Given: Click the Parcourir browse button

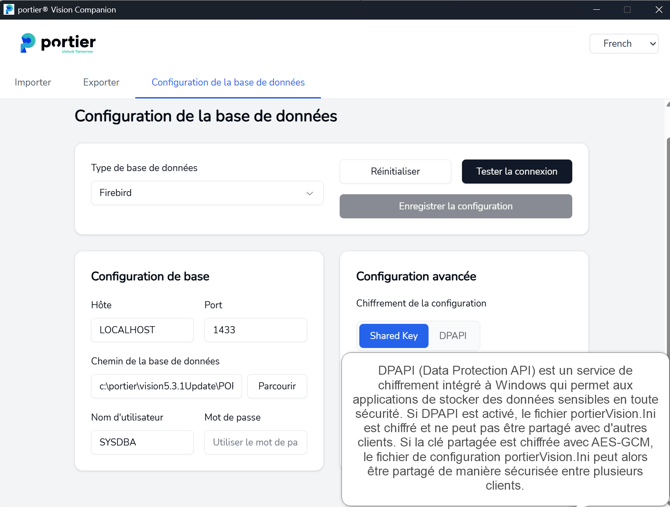Looking at the screenshot, I should [x=277, y=386].
